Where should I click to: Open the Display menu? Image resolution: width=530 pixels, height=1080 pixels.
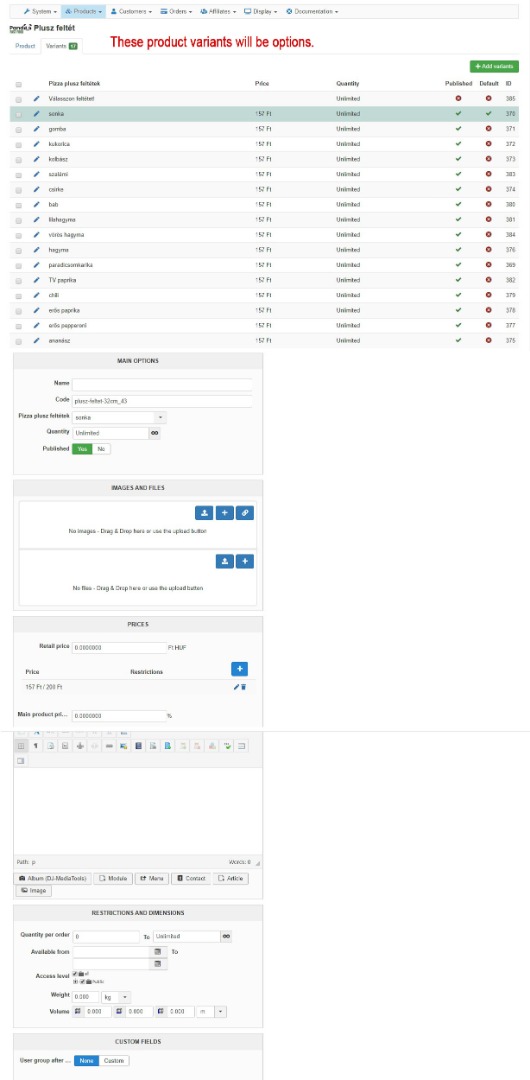coord(261,12)
